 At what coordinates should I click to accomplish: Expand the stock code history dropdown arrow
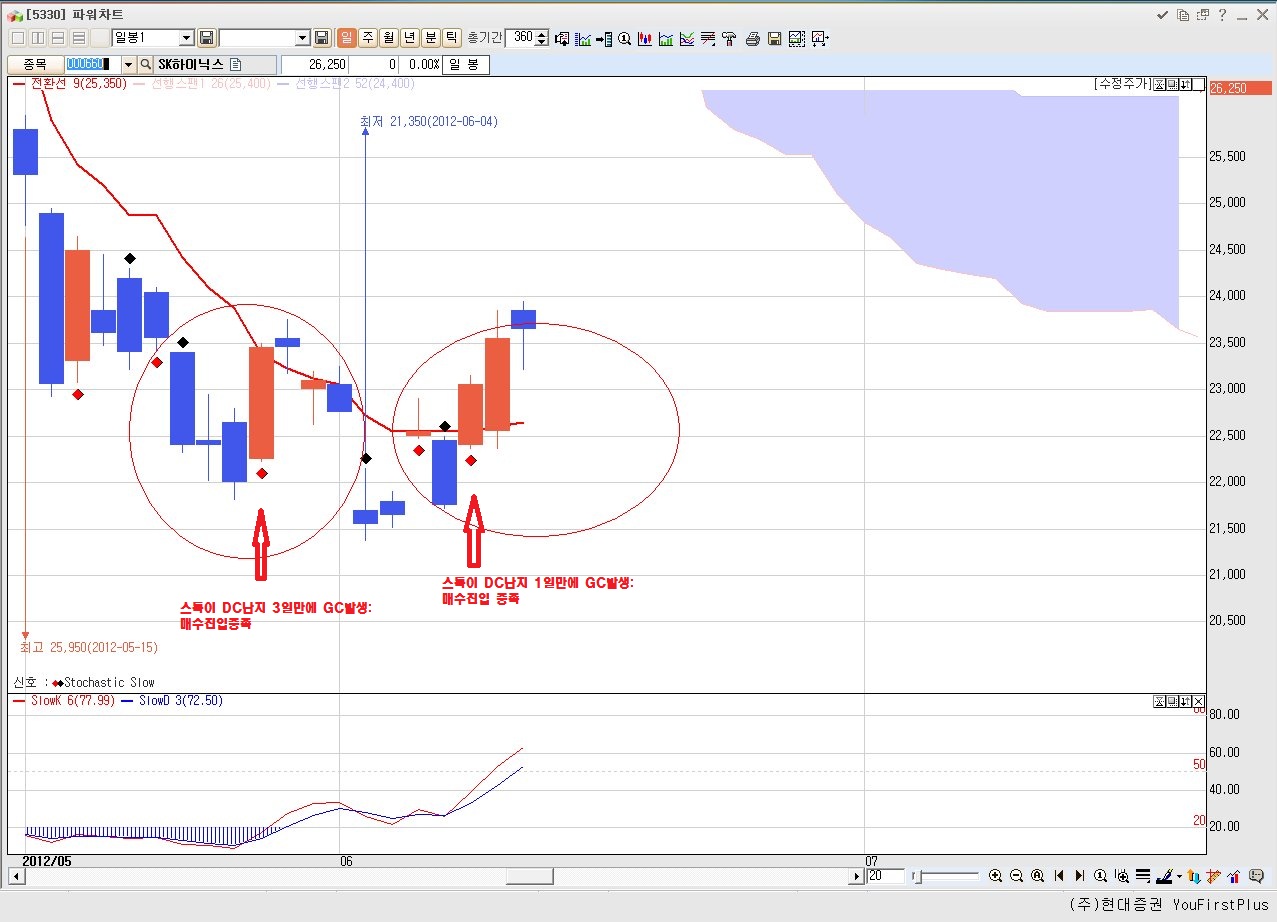tap(128, 64)
